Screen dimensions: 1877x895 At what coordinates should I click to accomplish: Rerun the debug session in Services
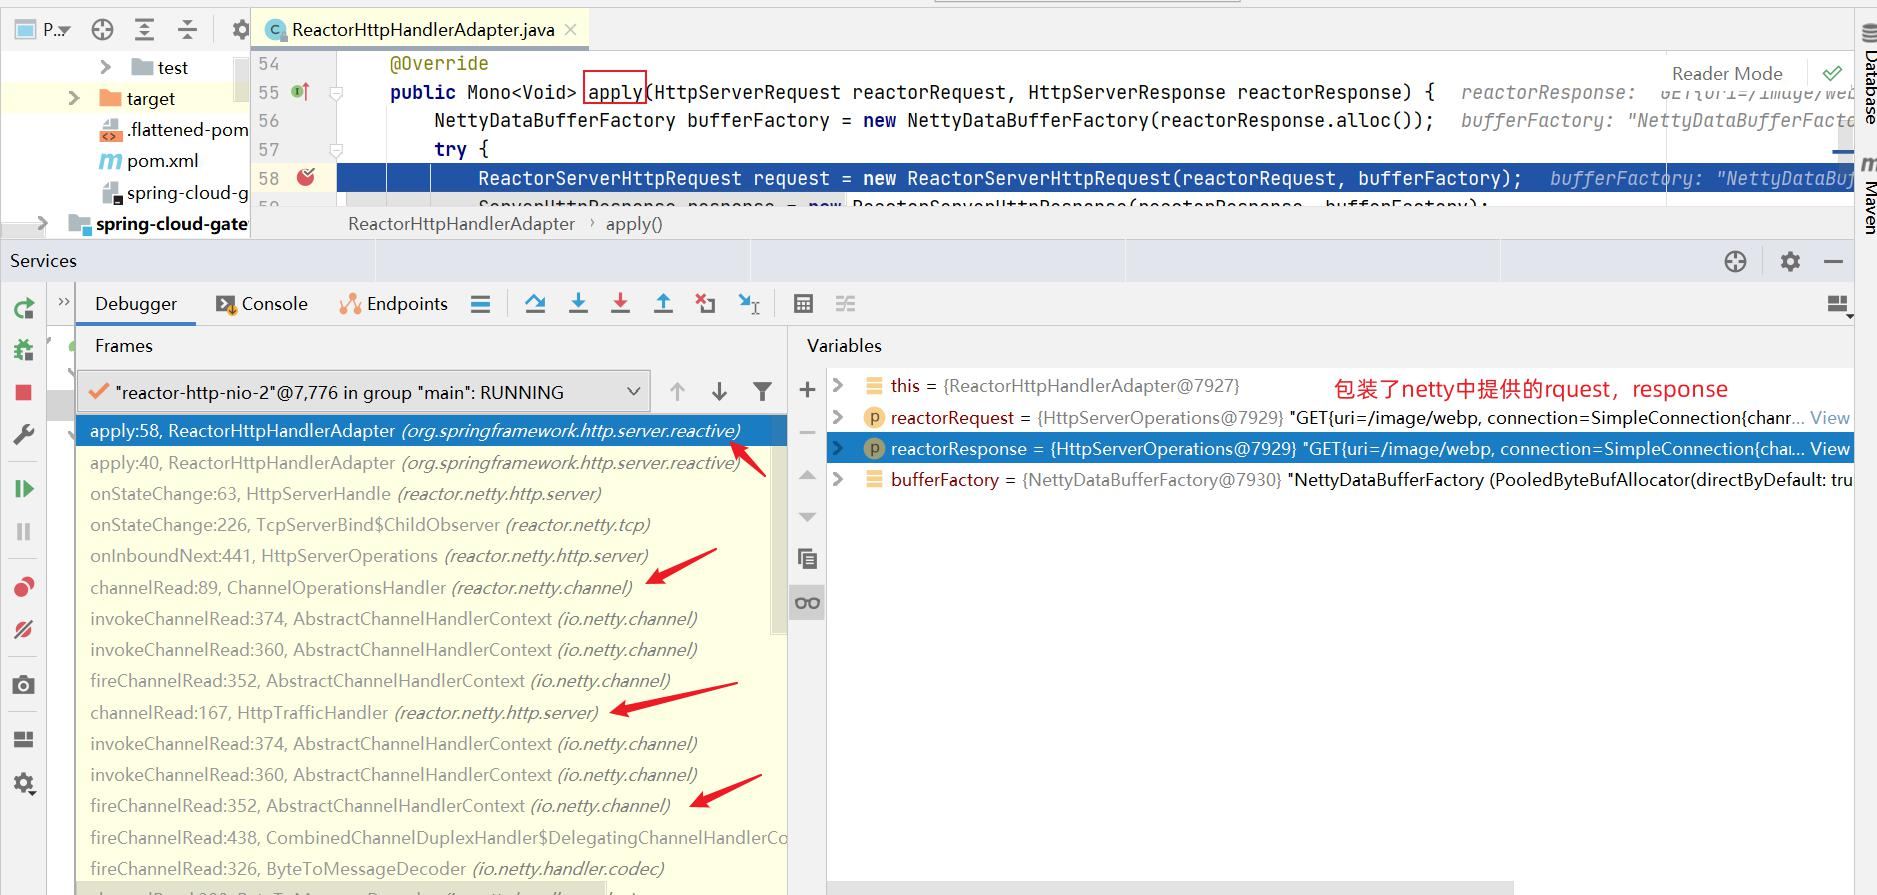click(24, 308)
